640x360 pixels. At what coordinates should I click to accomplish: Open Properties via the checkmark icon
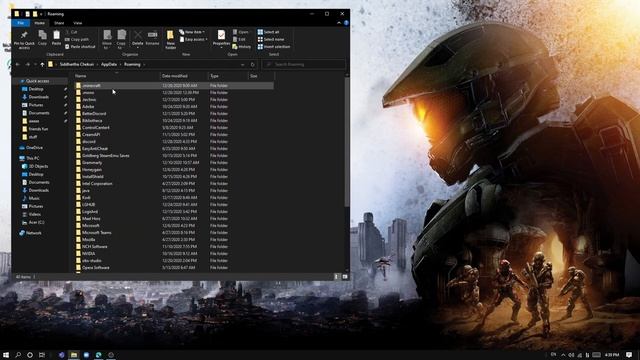point(221,35)
